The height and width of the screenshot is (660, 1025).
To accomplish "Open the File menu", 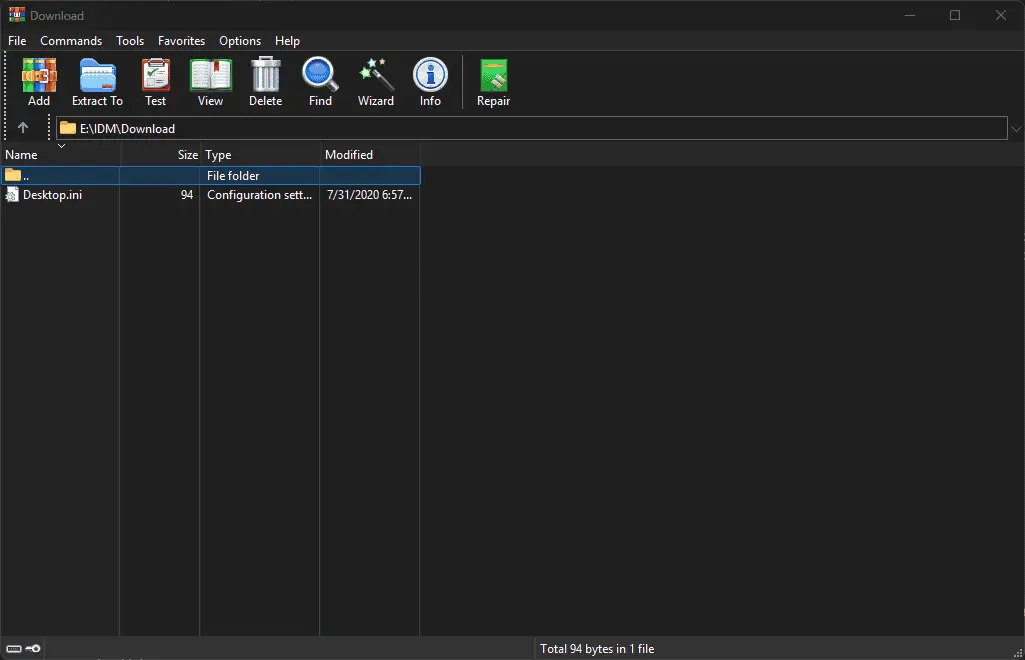I will pos(17,41).
